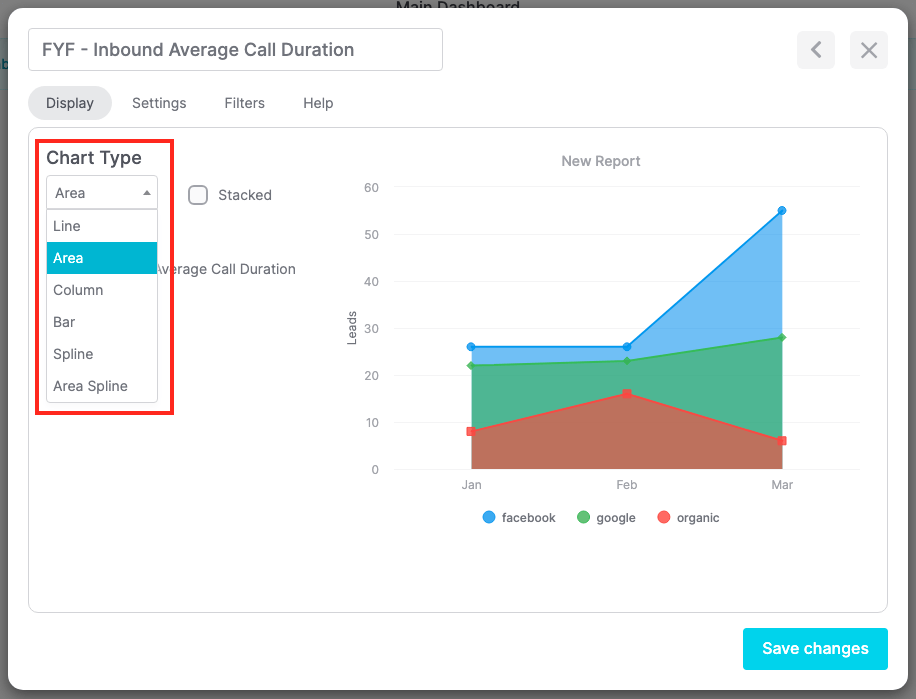
Task: Open the Settings tab
Action: [x=159, y=103]
